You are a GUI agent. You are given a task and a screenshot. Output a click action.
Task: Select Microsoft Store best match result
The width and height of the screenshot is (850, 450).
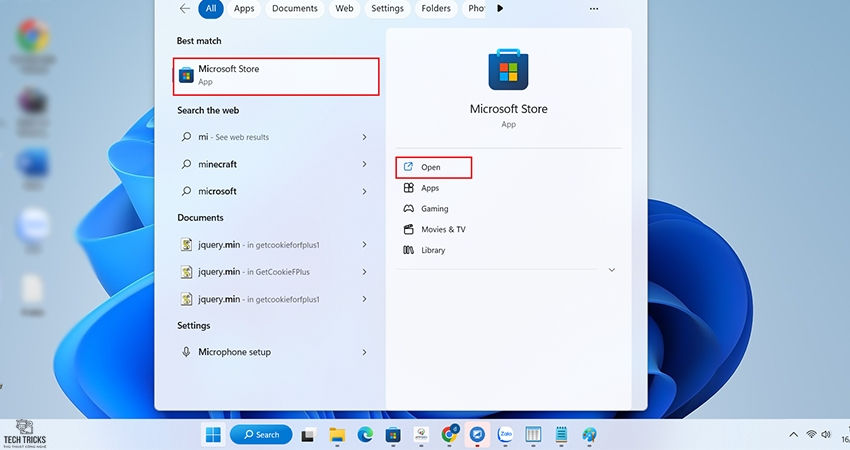pyautogui.click(x=276, y=76)
